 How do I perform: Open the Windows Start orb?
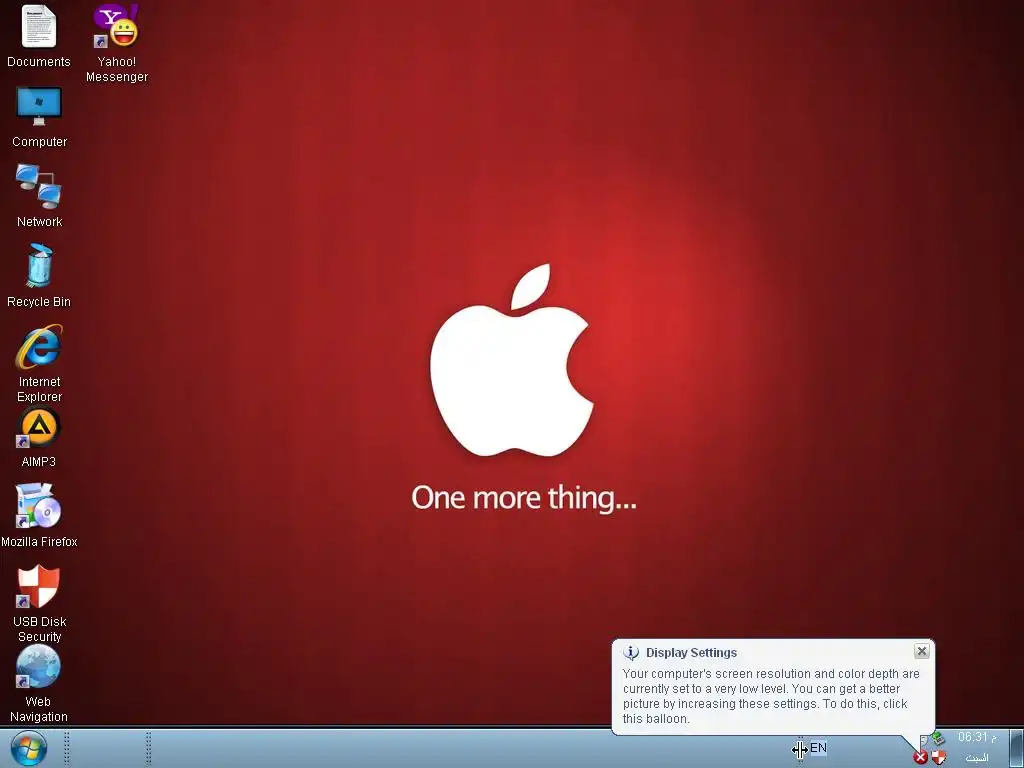tap(29, 748)
